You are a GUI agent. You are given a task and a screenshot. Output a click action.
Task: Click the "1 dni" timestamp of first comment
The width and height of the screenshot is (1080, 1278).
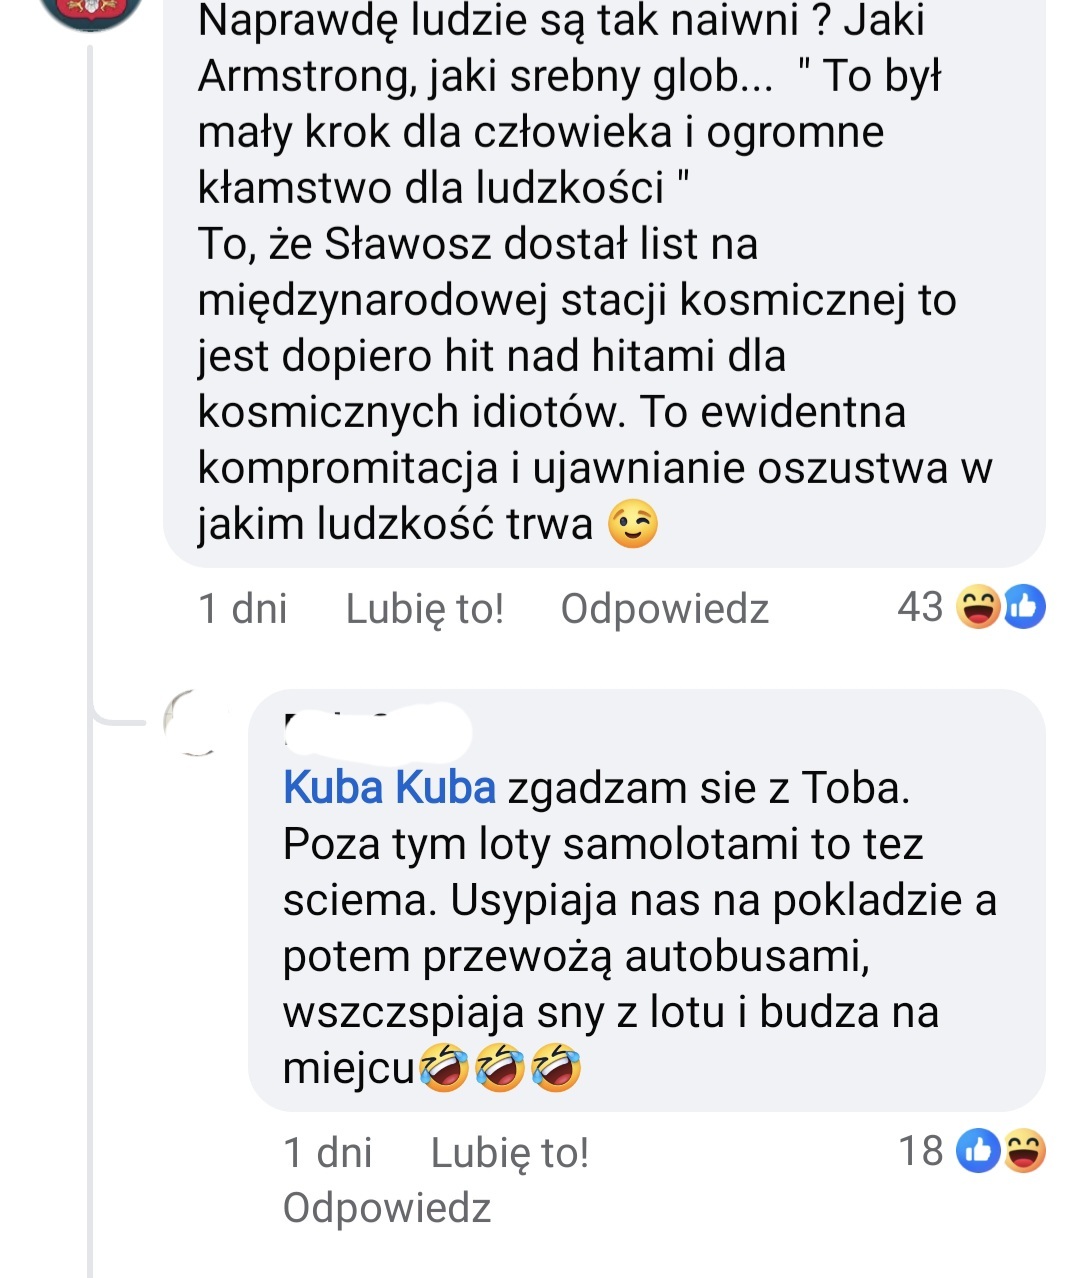click(x=242, y=608)
